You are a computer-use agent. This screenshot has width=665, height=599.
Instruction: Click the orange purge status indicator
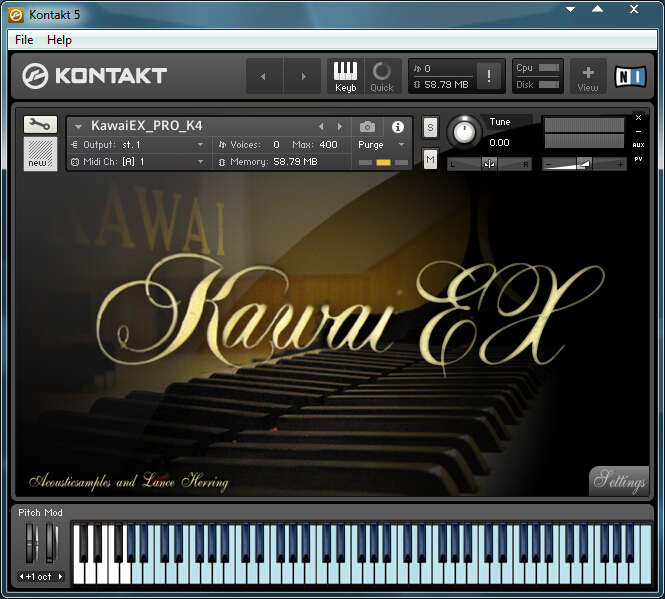(x=383, y=162)
